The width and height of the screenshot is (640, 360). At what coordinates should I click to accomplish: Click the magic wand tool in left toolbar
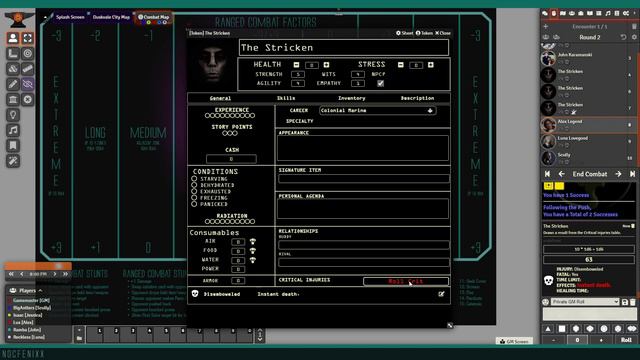point(13,161)
